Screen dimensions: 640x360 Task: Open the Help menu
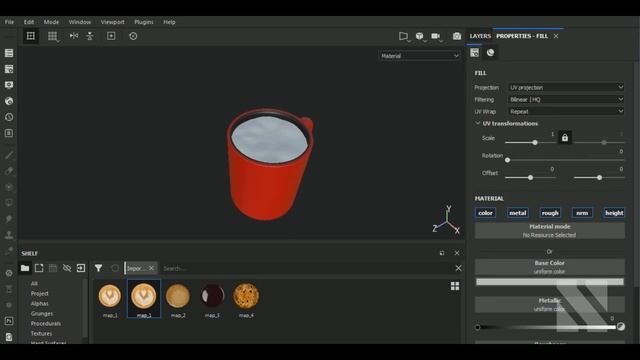pyautogui.click(x=169, y=22)
